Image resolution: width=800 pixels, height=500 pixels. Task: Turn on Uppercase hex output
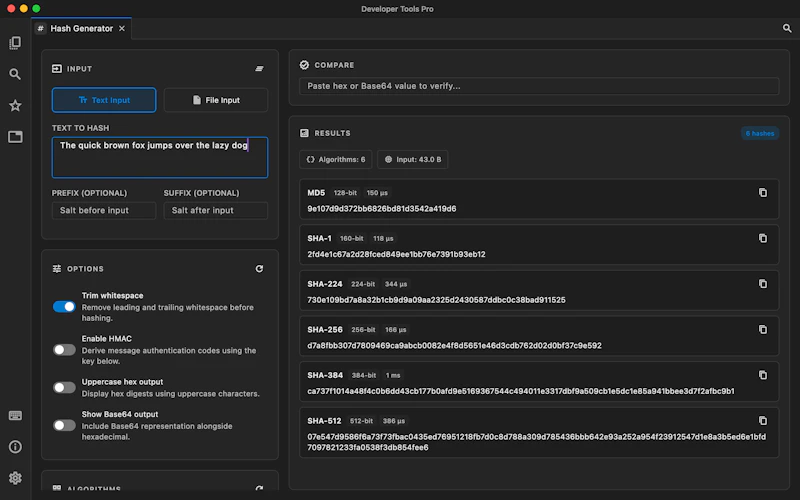[64, 388]
